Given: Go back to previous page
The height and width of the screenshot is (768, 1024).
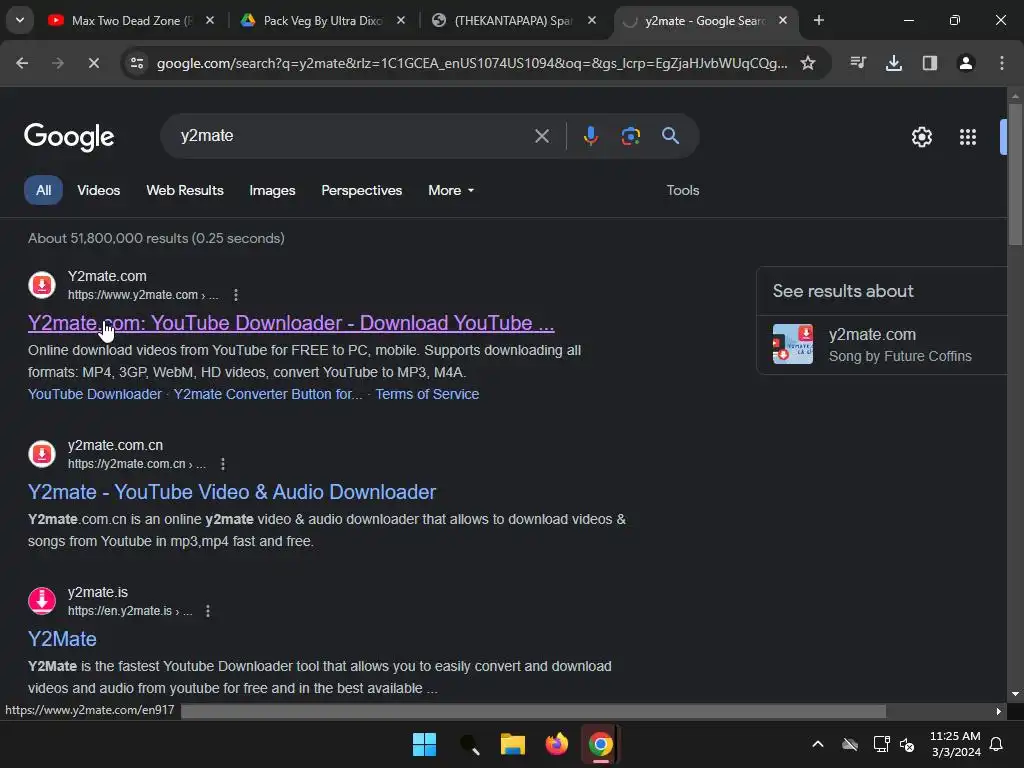Looking at the screenshot, I should coord(22,63).
